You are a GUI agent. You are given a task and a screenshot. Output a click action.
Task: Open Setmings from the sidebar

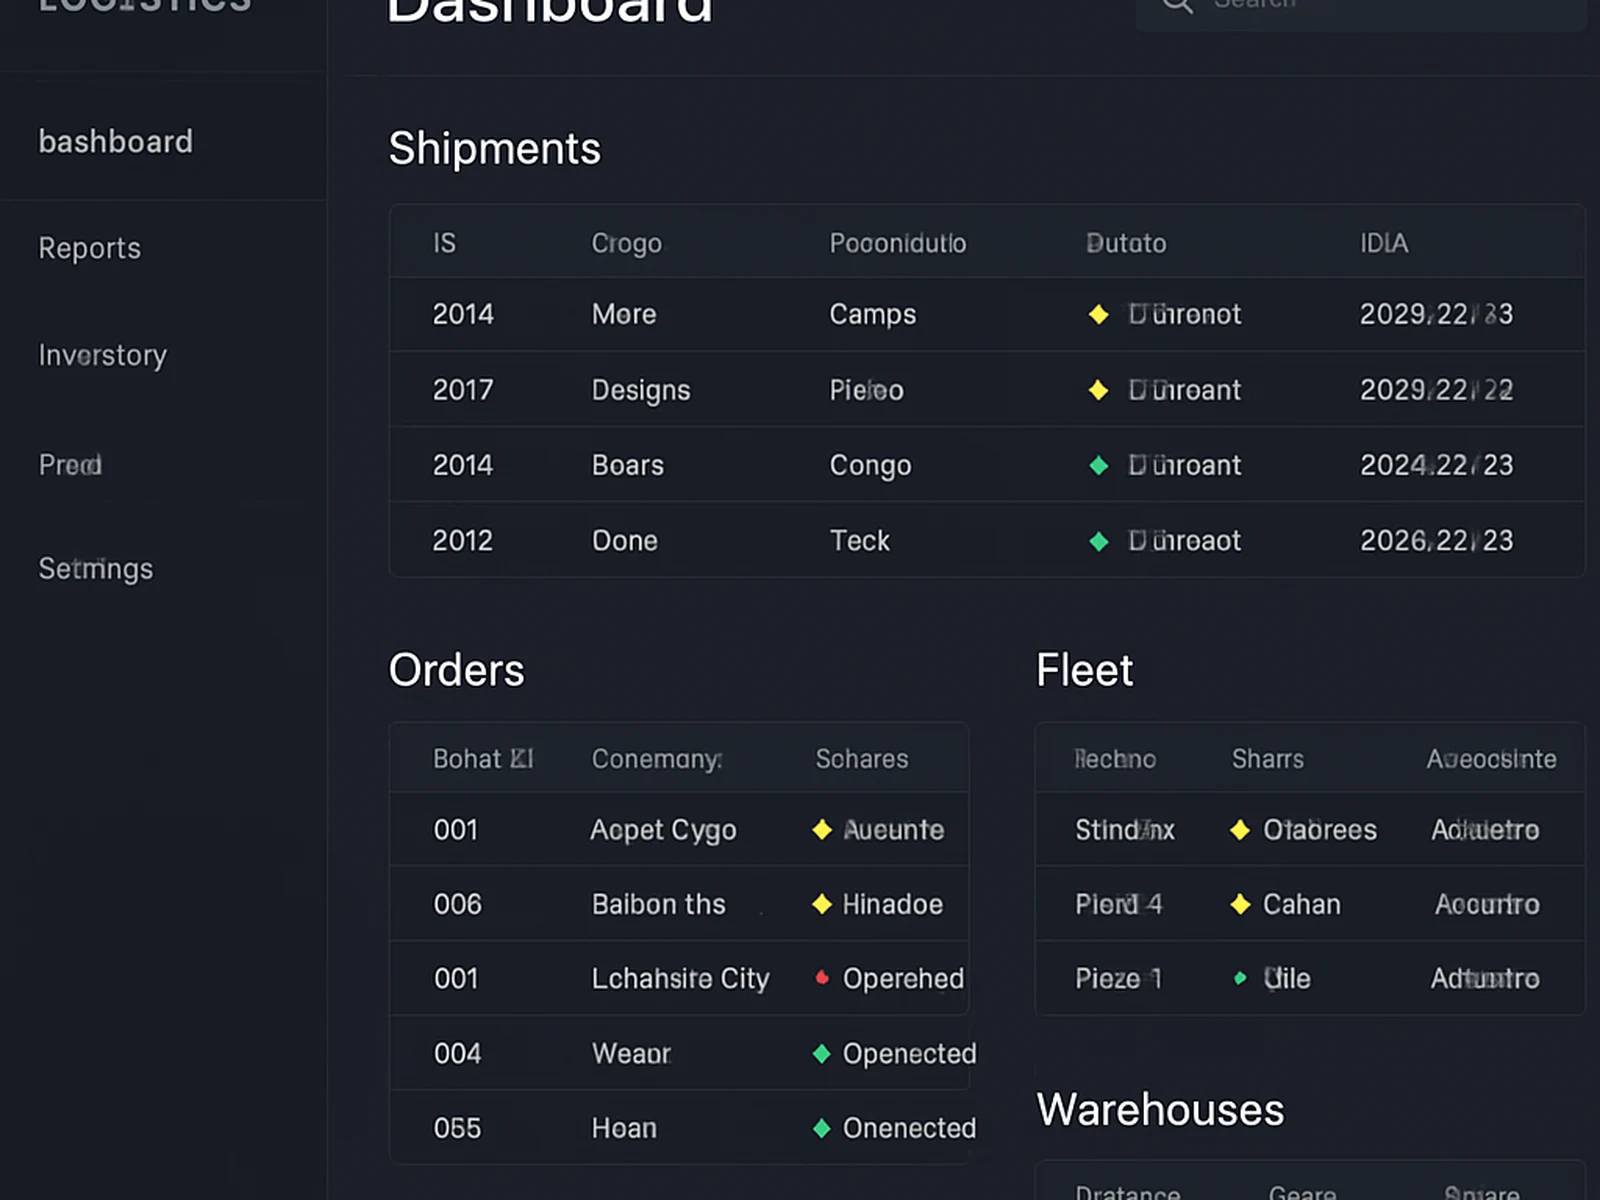point(96,568)
